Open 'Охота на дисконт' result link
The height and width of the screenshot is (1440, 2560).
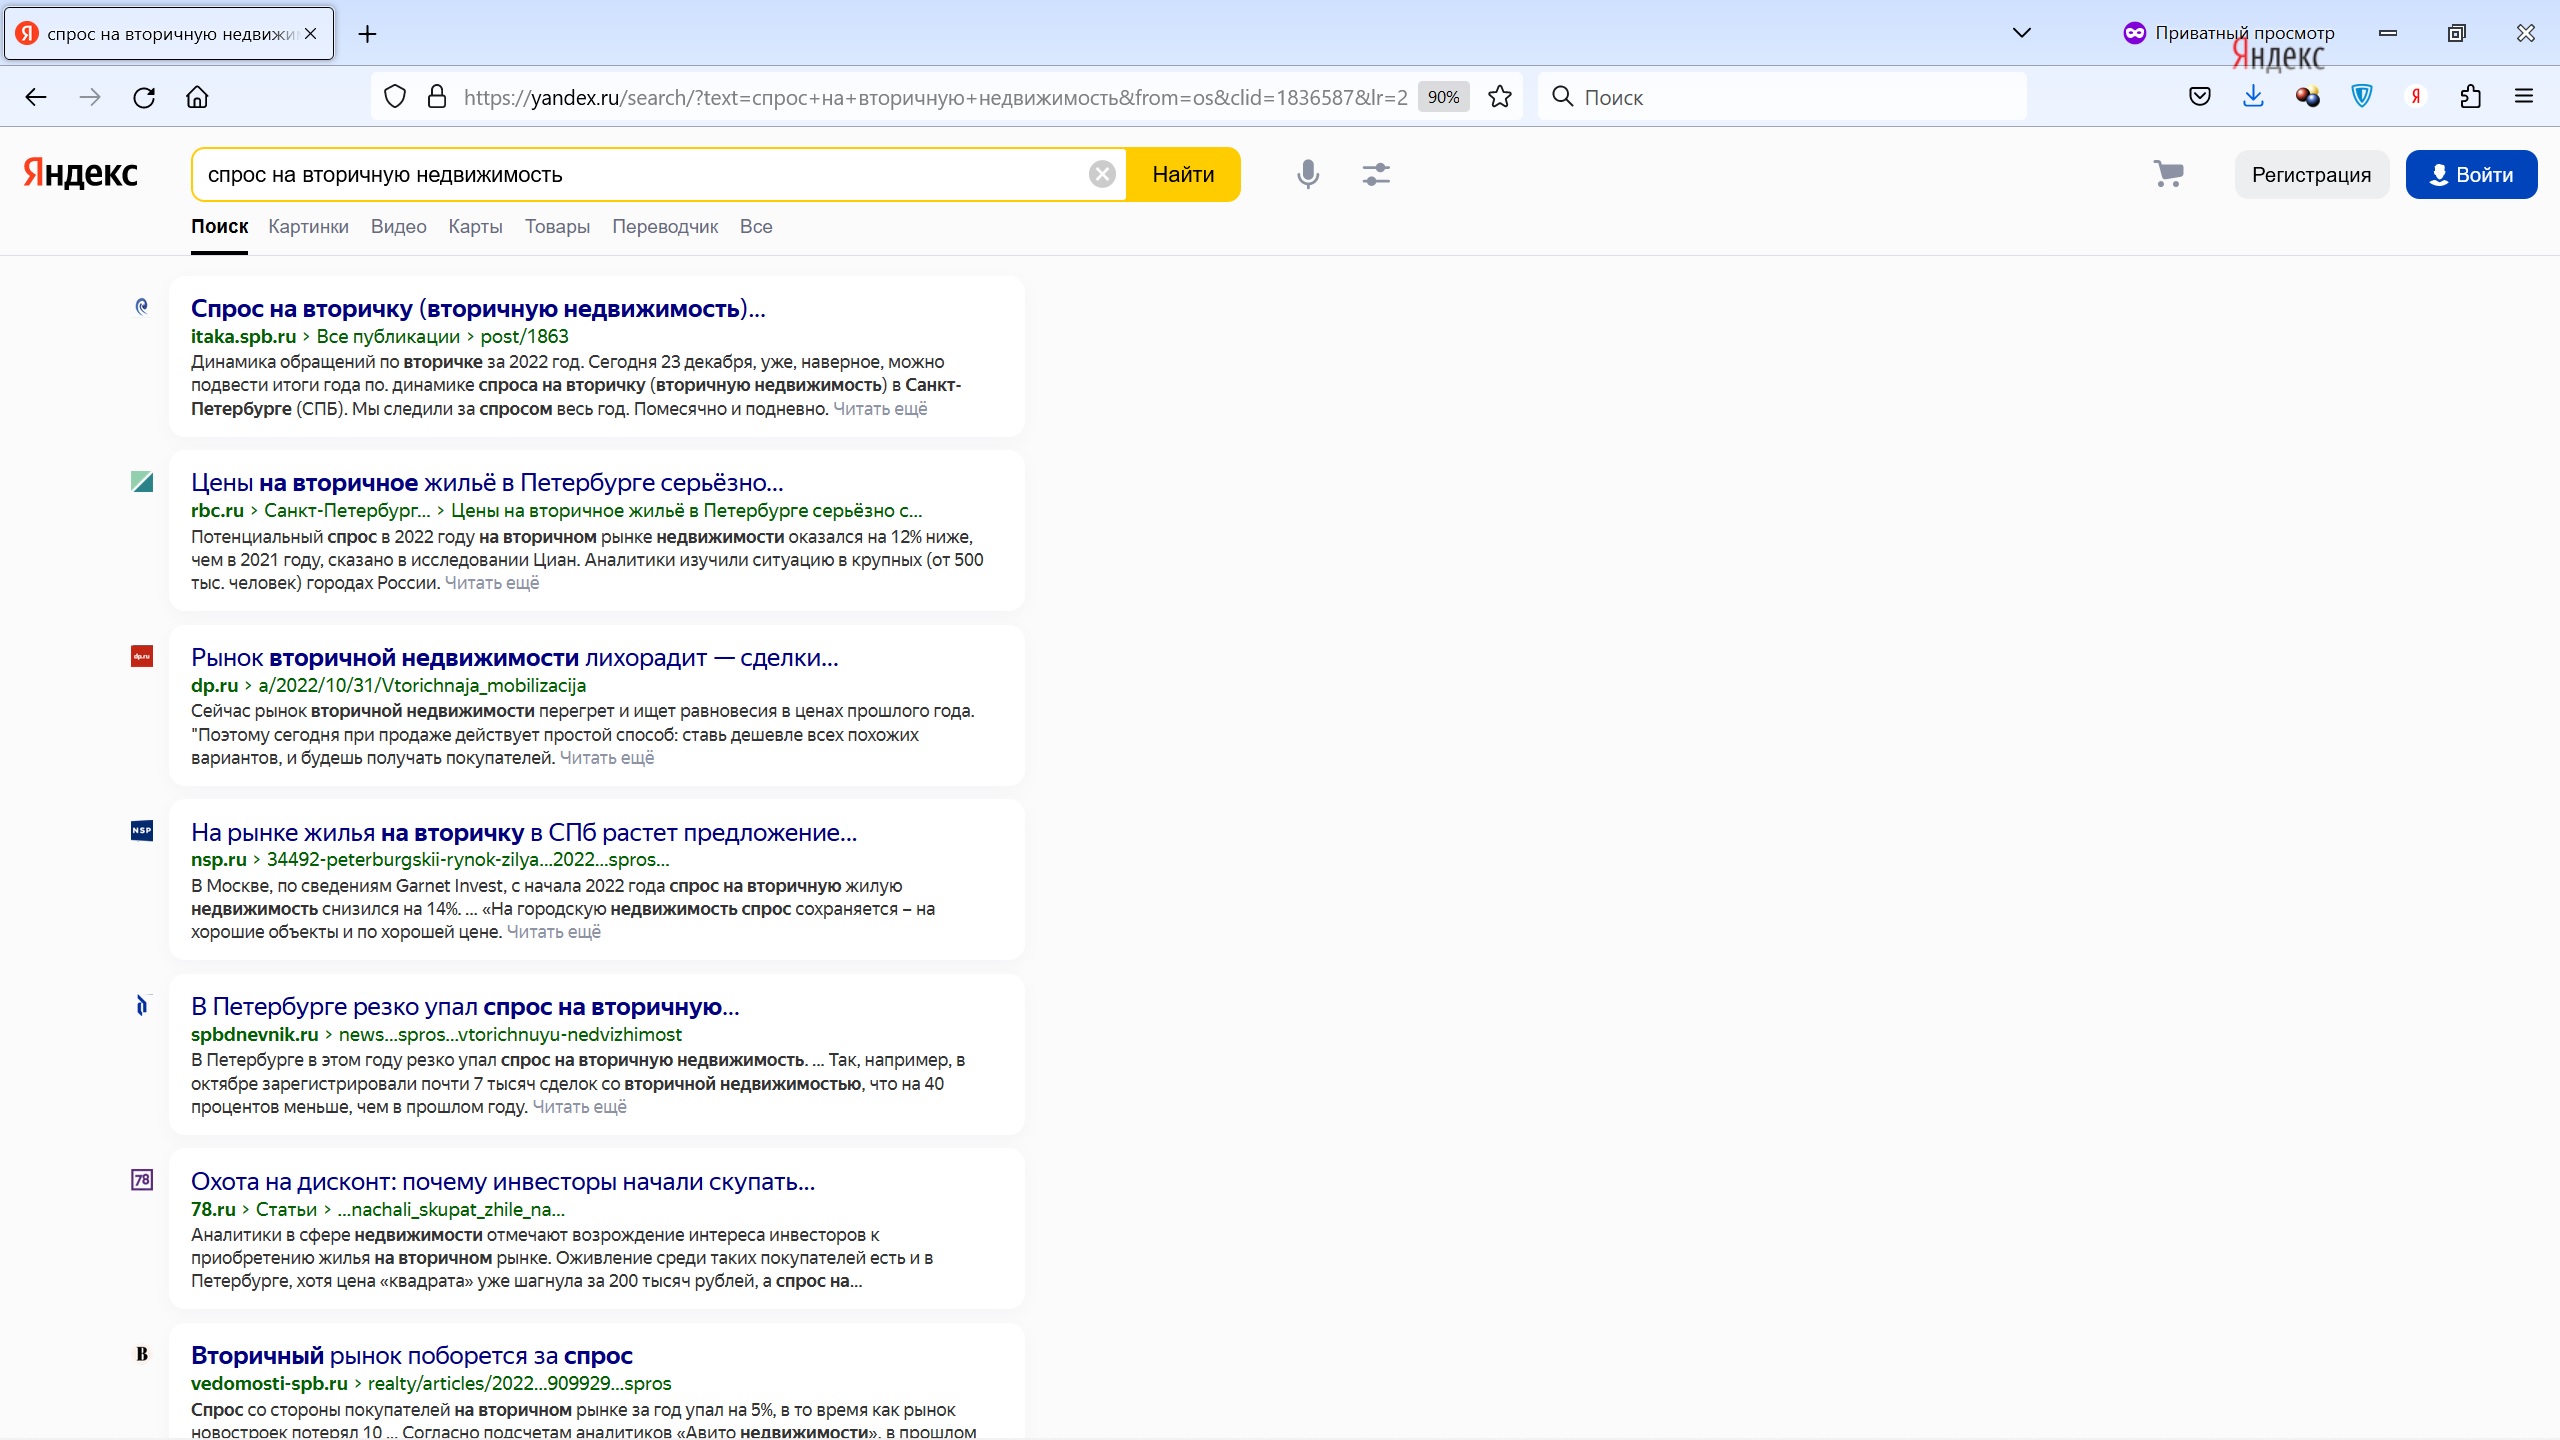pyautogui.click(x=503, y=1182)
